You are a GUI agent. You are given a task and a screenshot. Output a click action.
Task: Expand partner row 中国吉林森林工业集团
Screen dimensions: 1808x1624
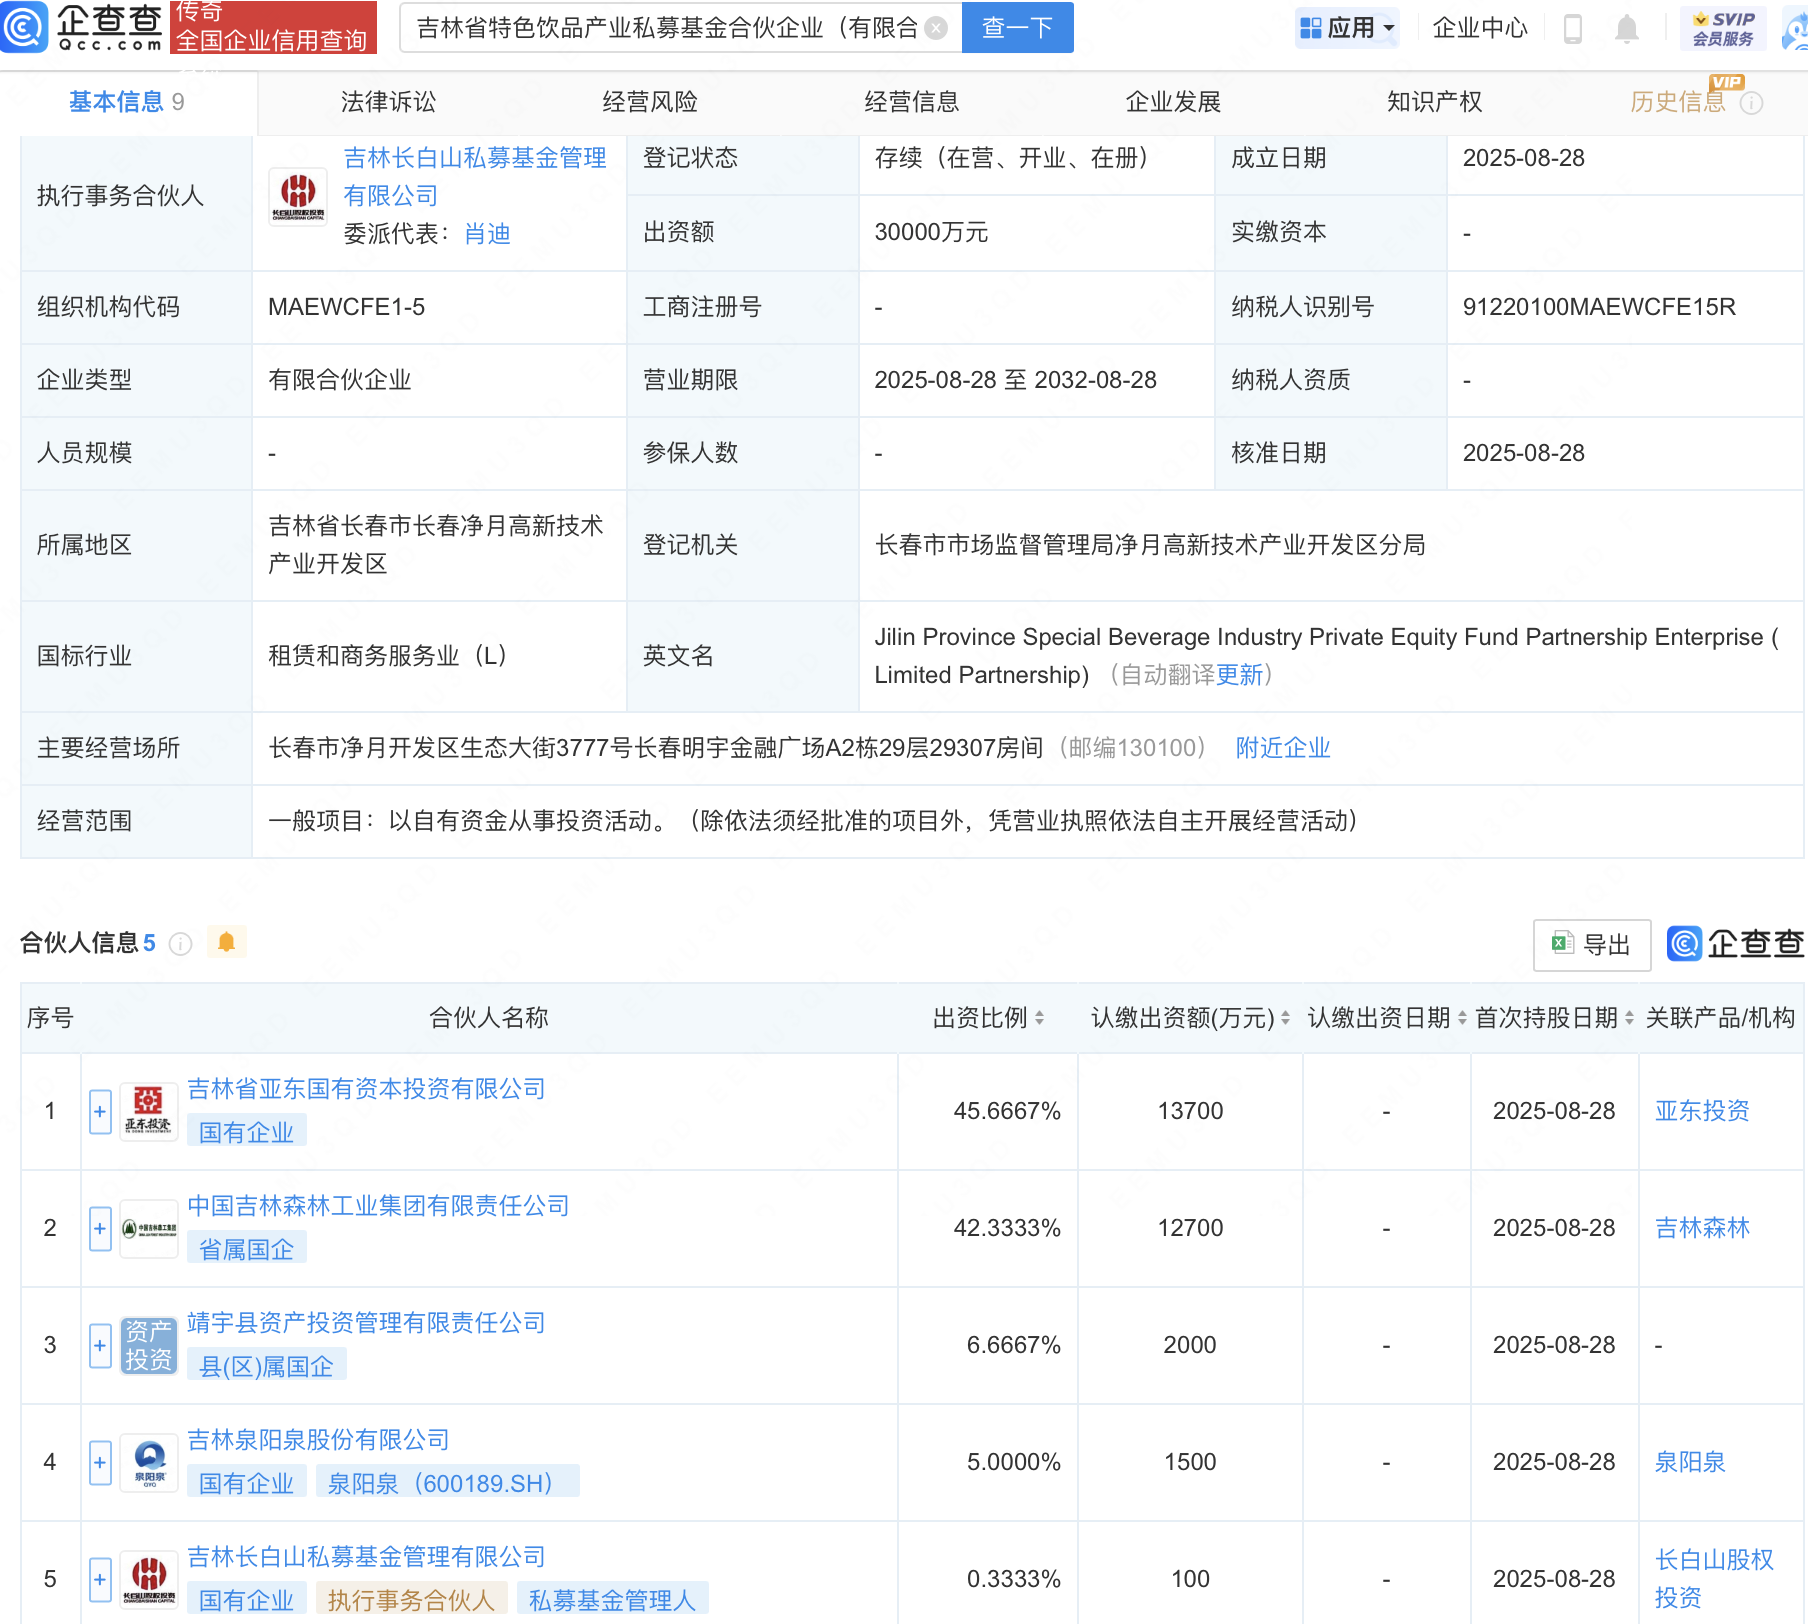point(100,1229)
